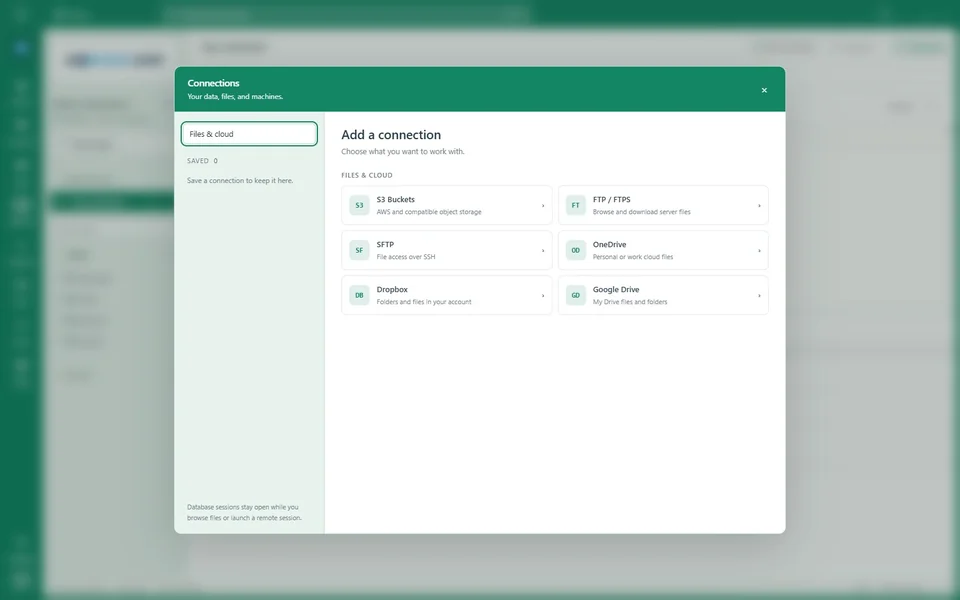The width and height of the screenshot is (960, 600).
Task: Close the Connections dialog
Action: click(764, 90)
